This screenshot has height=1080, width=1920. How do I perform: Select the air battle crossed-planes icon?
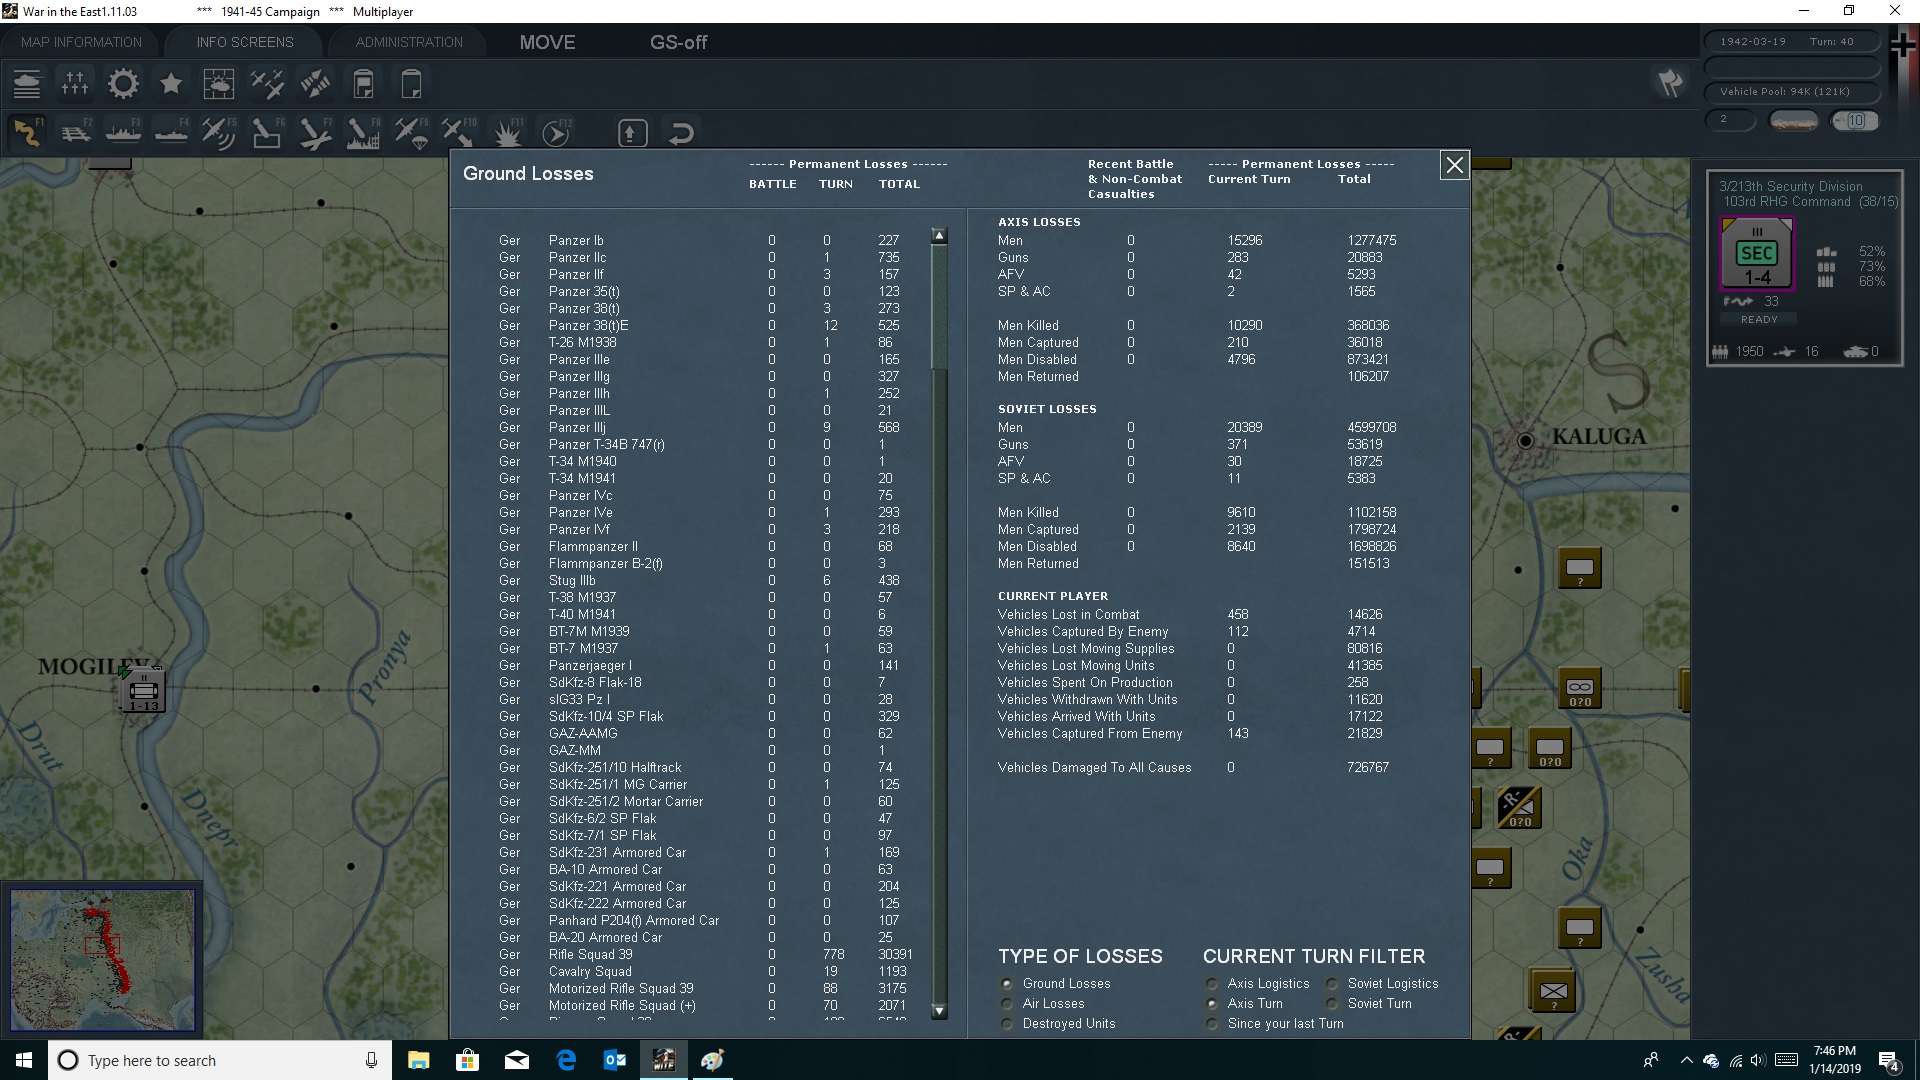coord(267,84)
